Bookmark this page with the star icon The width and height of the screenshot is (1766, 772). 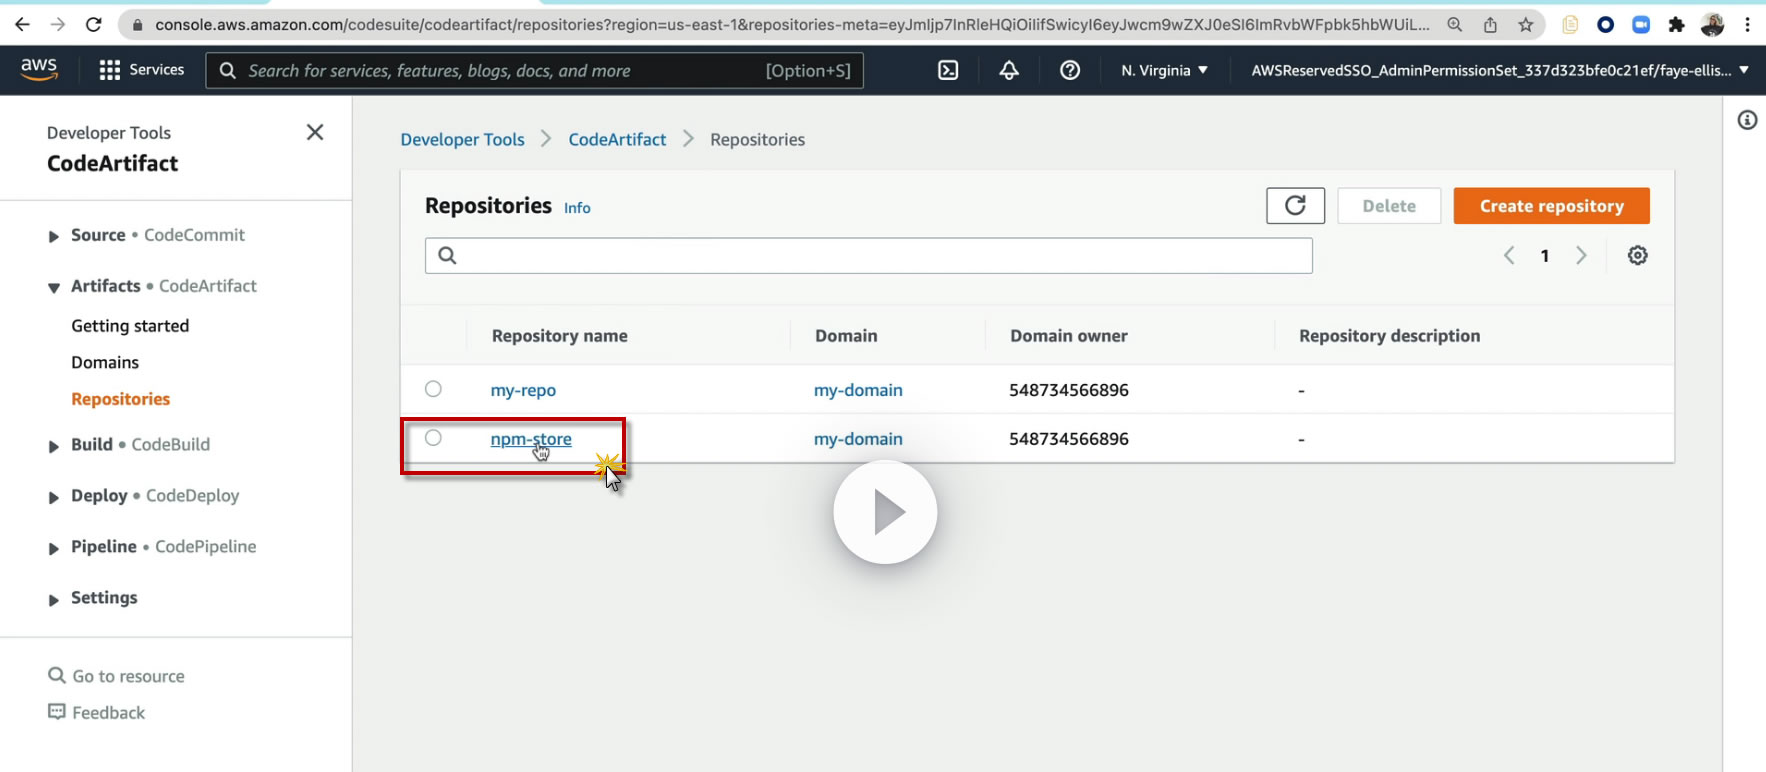pyautogui.click(x=1526, y=25)
